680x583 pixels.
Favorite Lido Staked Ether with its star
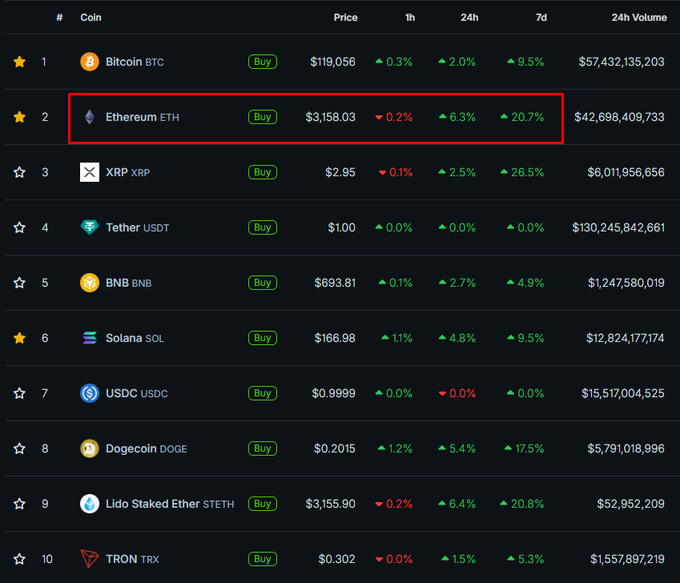19,504
